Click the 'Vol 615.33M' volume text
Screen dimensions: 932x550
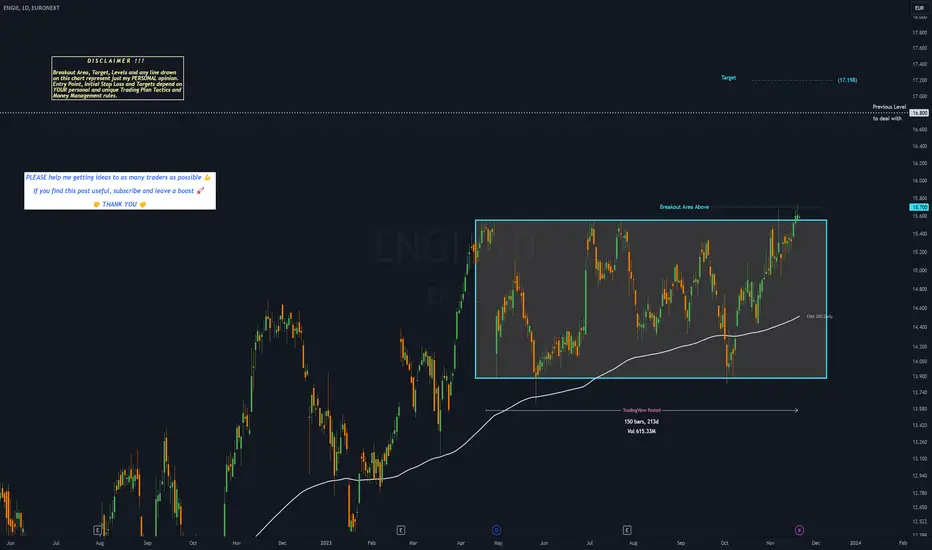point(641,431)
